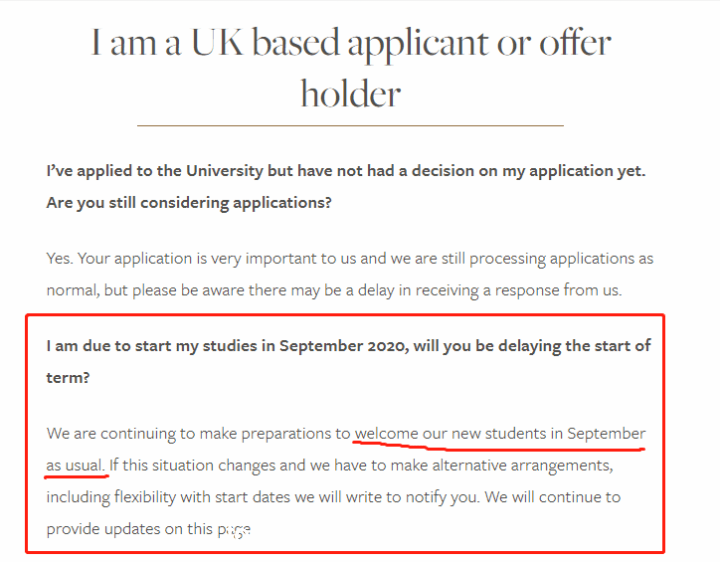Image resolution: width=720 pixels, height=562 pixels.
Task: Click the question 'I've applied to the University'
Action: (346, 171)
